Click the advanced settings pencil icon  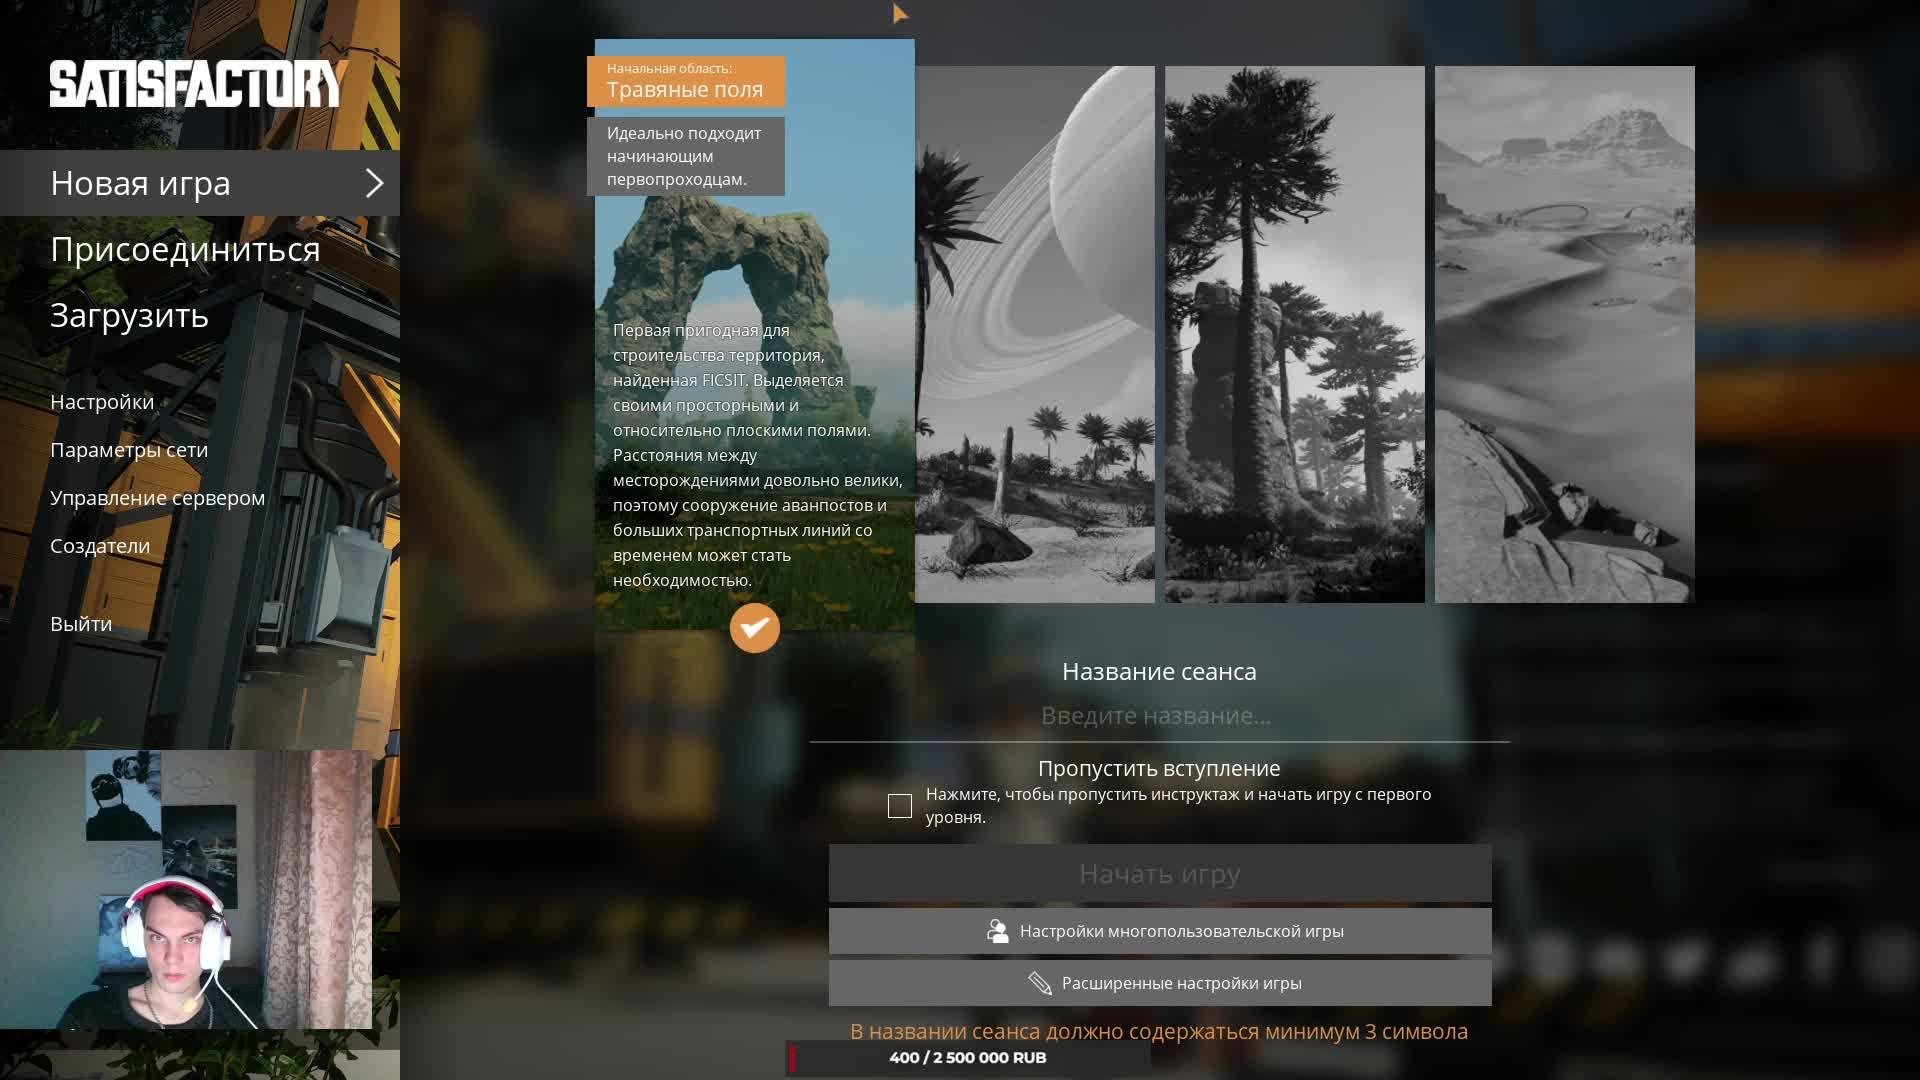tap(1040, 983)
